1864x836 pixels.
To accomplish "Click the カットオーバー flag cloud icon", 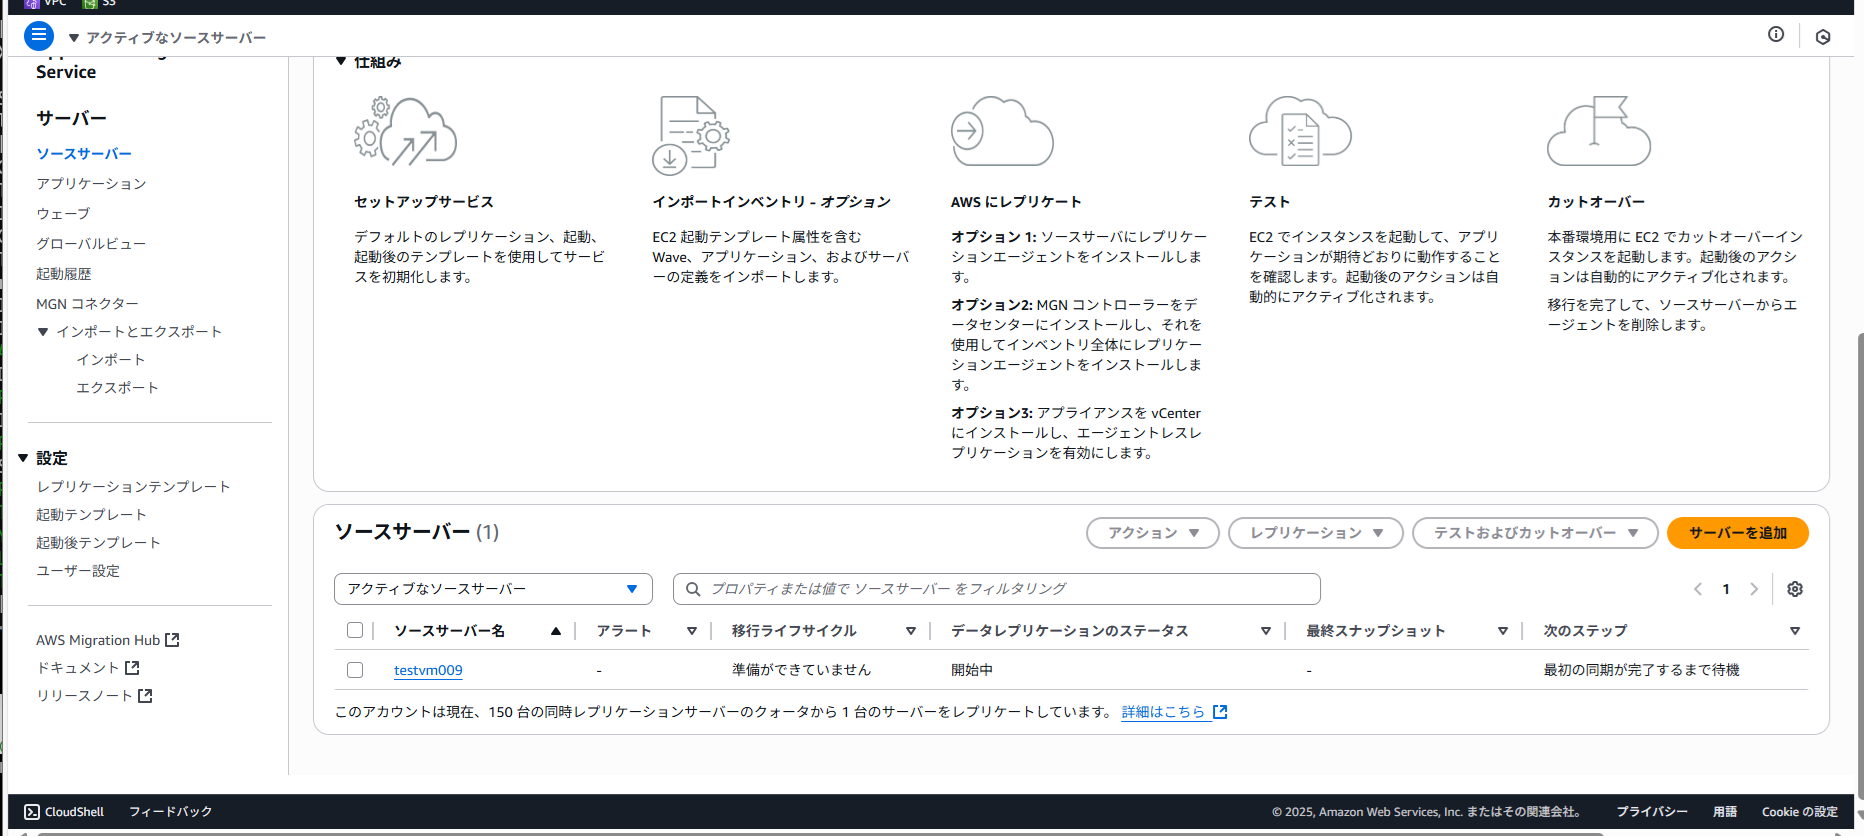I will coord(1598,131).
